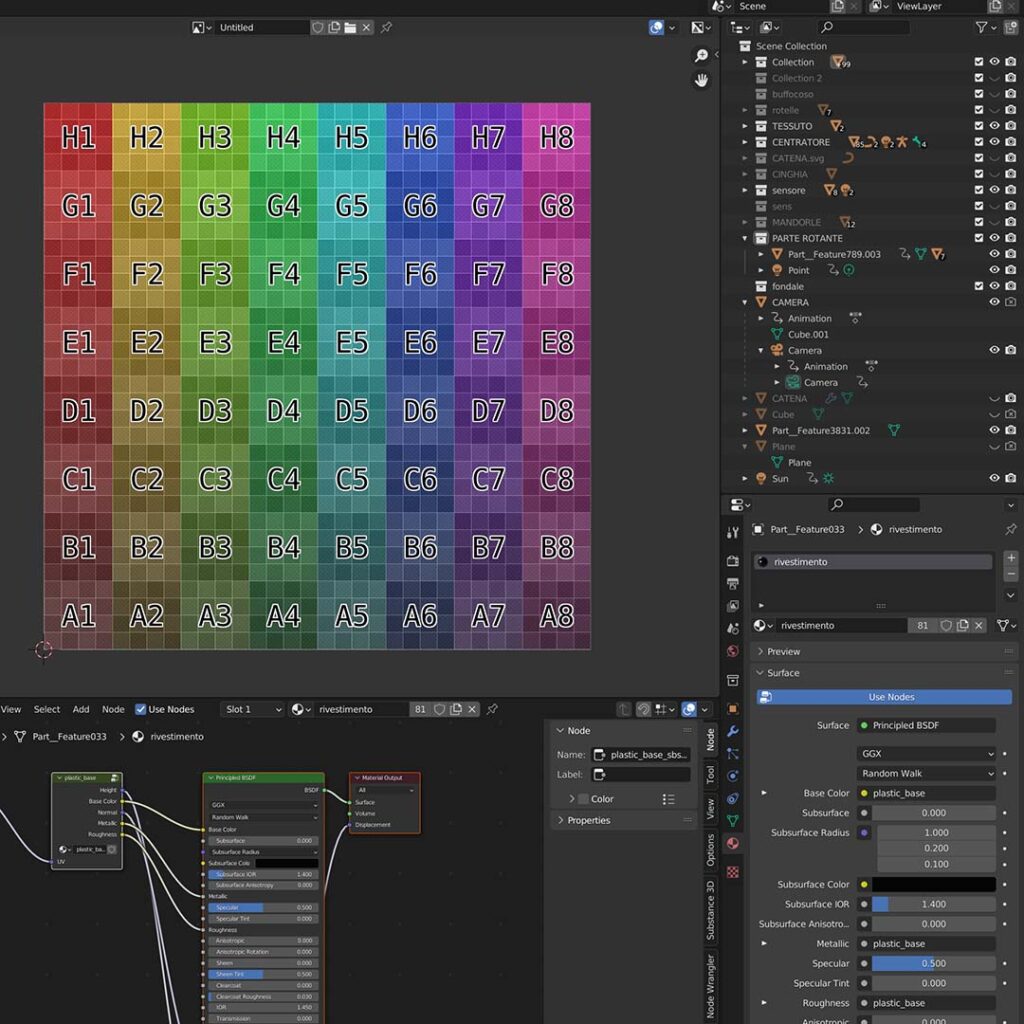The width and height of the screenshot is (1024, 1024).
Task: Open the GGX distribution dropdown in properties
Action: tap(927, 754)
